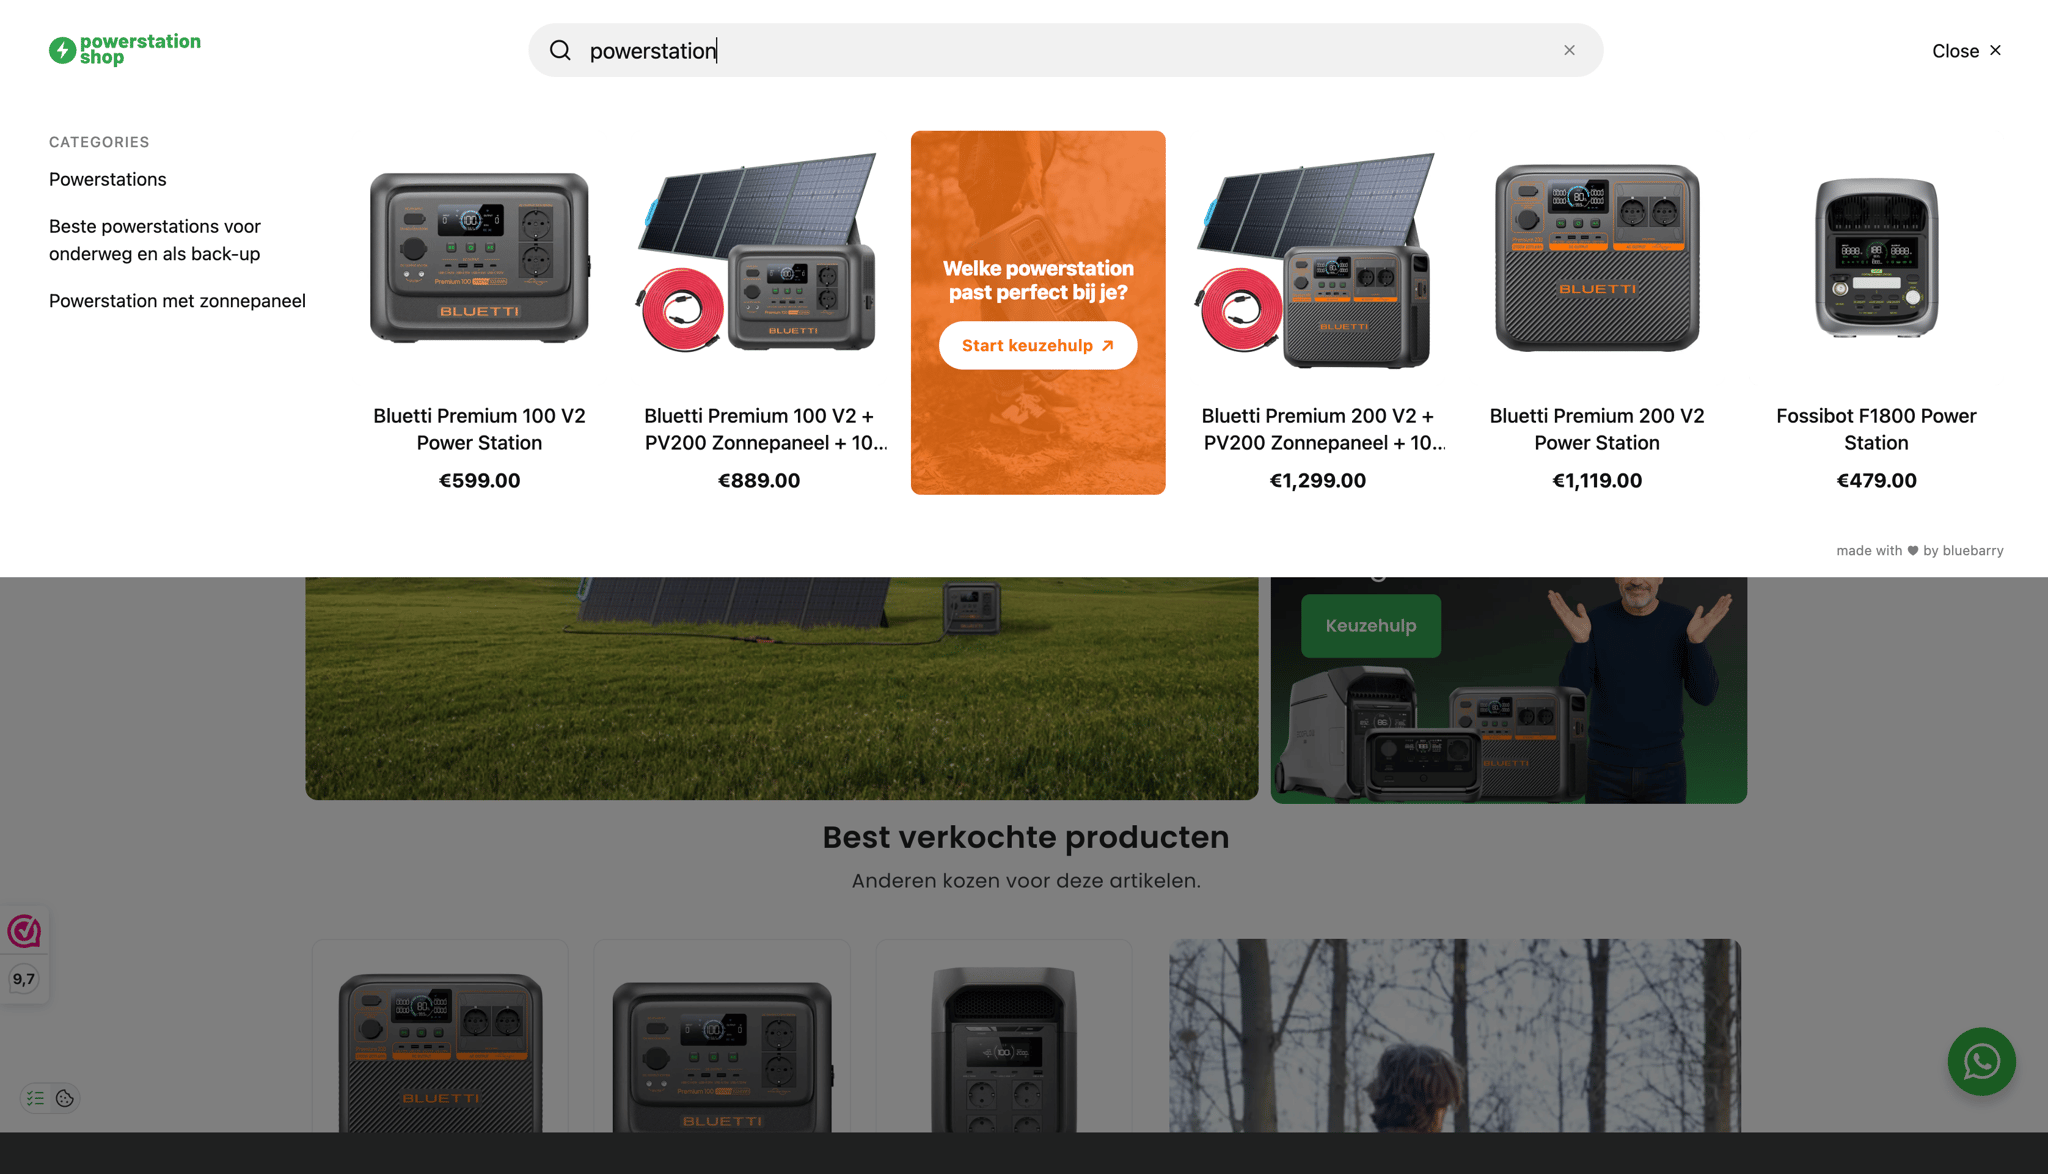Open the checklist preferences icon
This screenshot has height=1174, width=2048.
point(36,1098)
